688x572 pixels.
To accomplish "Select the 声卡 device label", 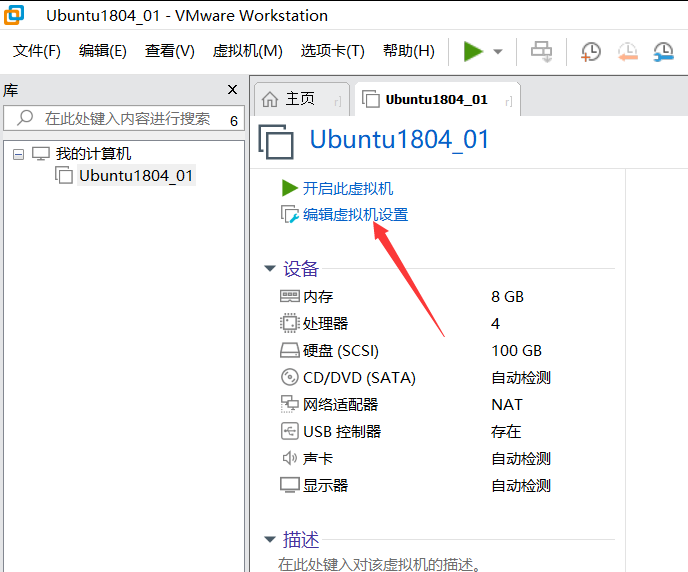I will coord(318,459).
